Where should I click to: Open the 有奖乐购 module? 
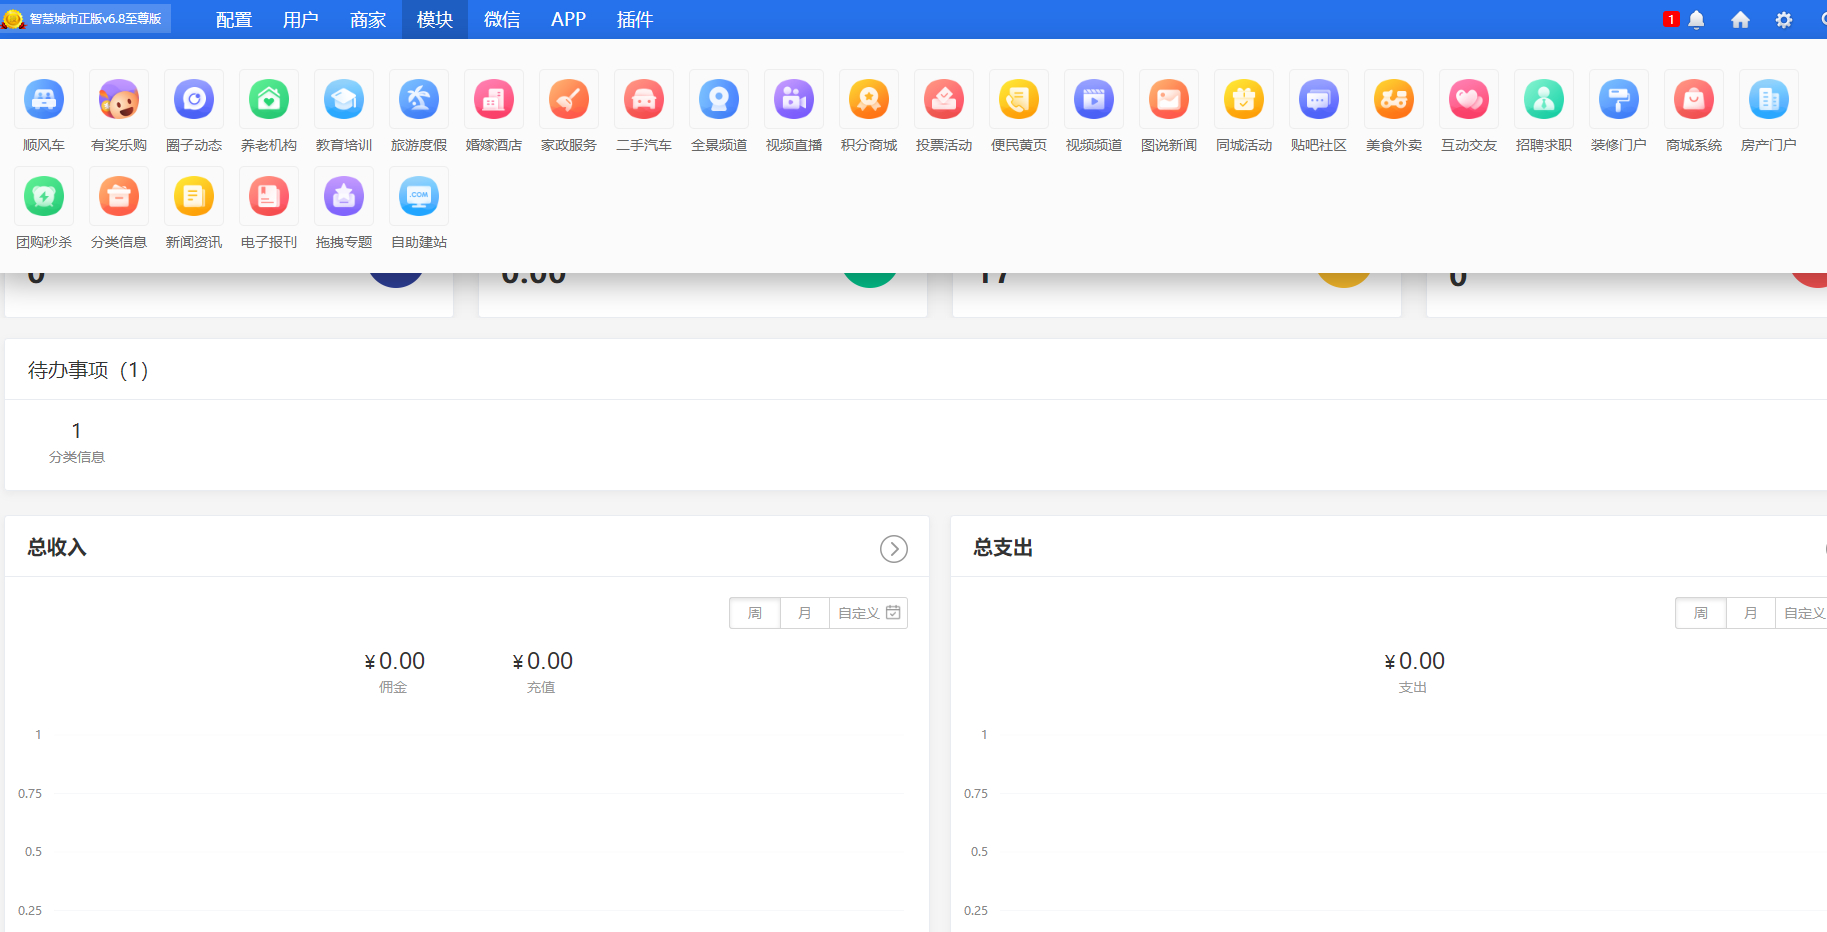[119, 112]
